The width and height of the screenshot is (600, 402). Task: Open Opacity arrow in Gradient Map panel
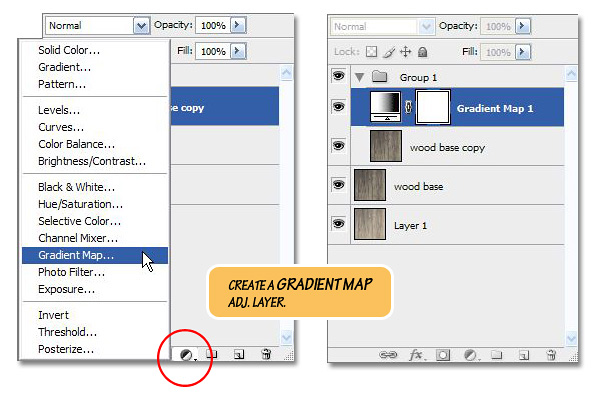pyautogui.click(x=522, y=26)
